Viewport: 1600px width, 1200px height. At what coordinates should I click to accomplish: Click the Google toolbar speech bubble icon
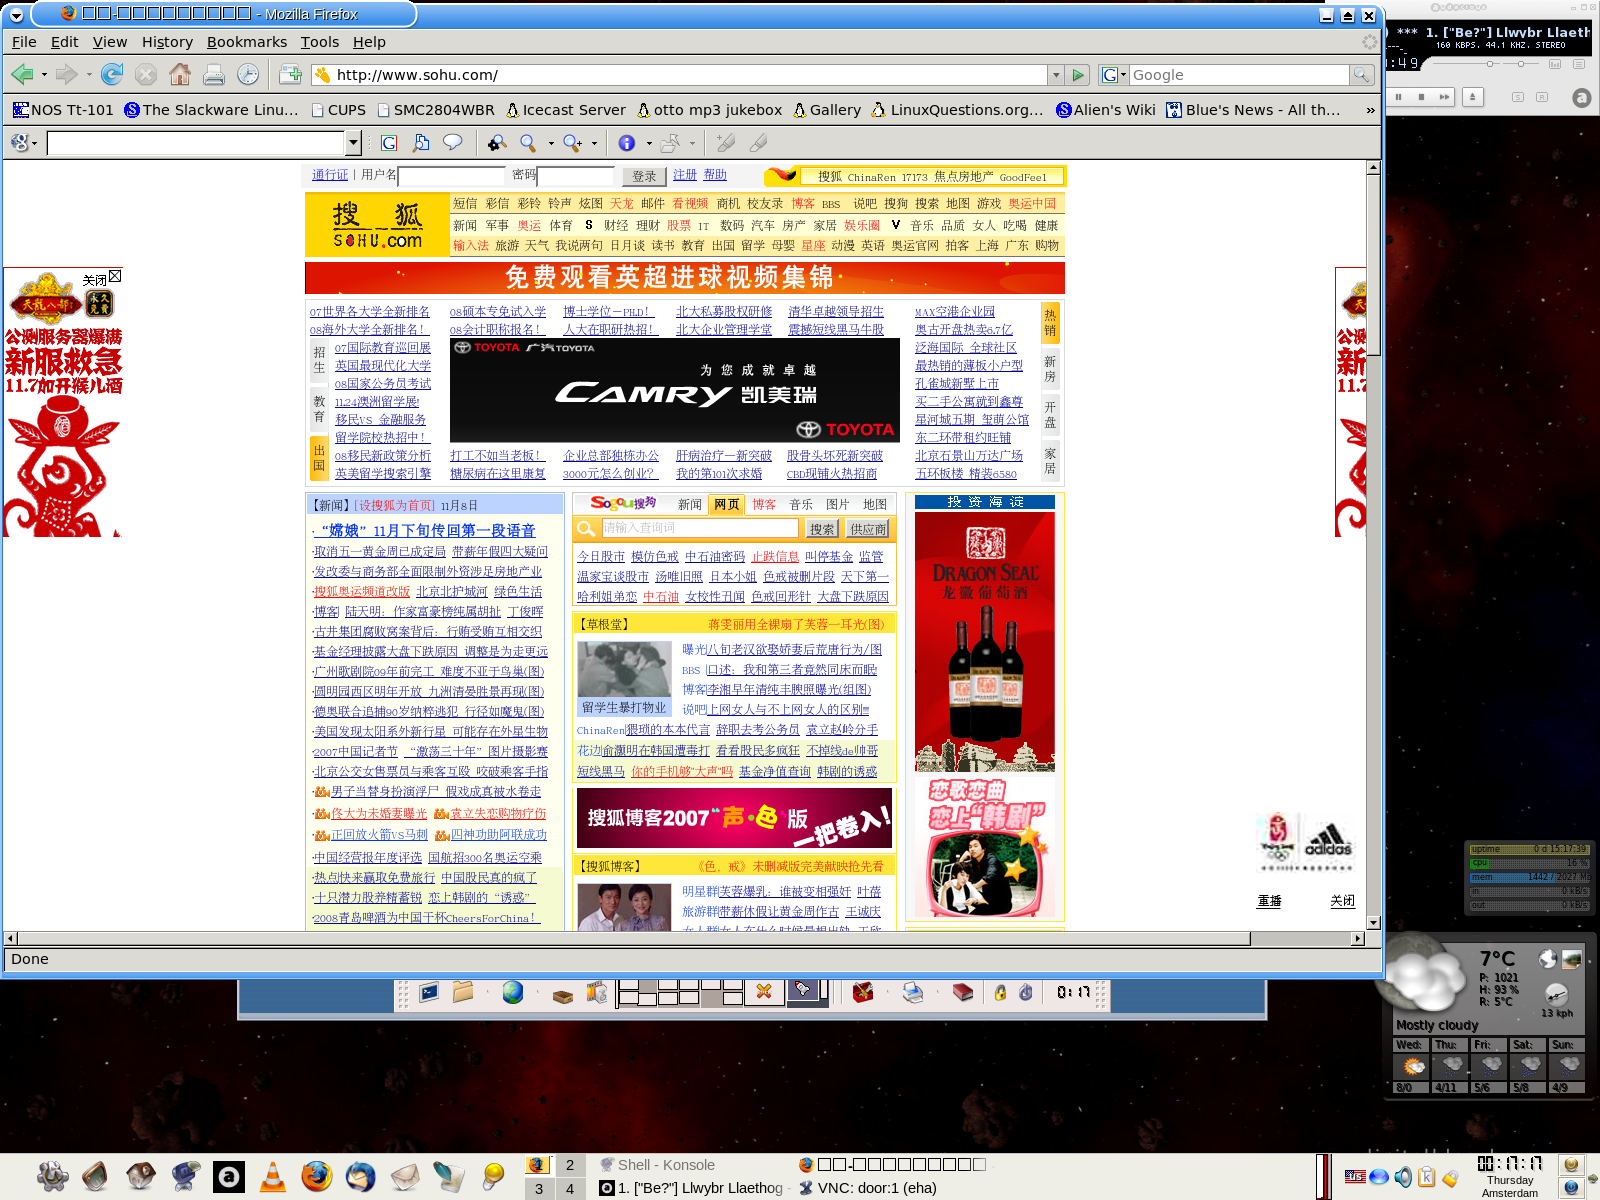click(453, 143)
